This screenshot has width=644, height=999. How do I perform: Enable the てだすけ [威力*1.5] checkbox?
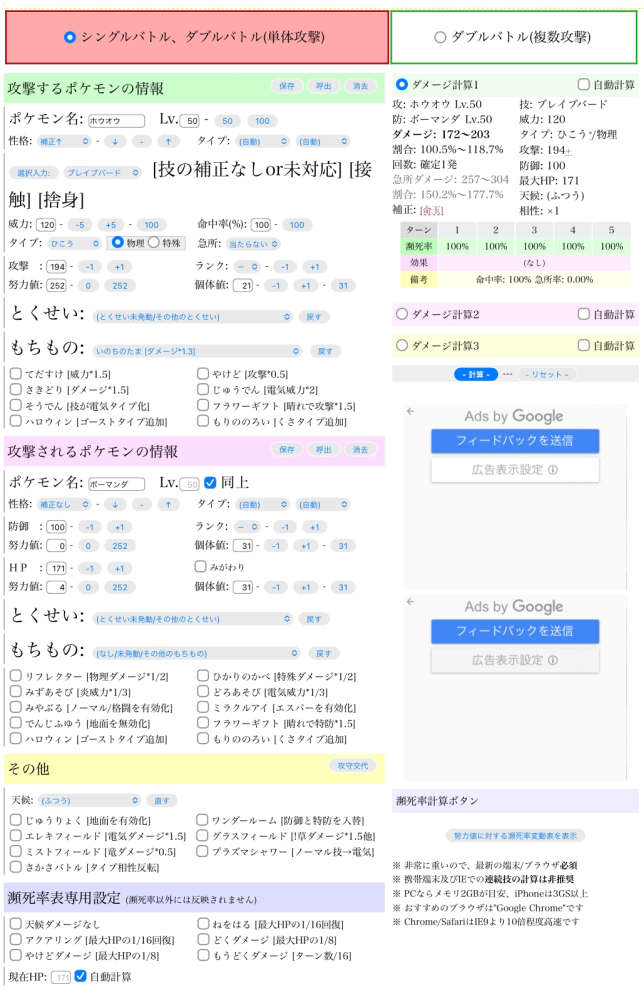(x=16, y=373)
